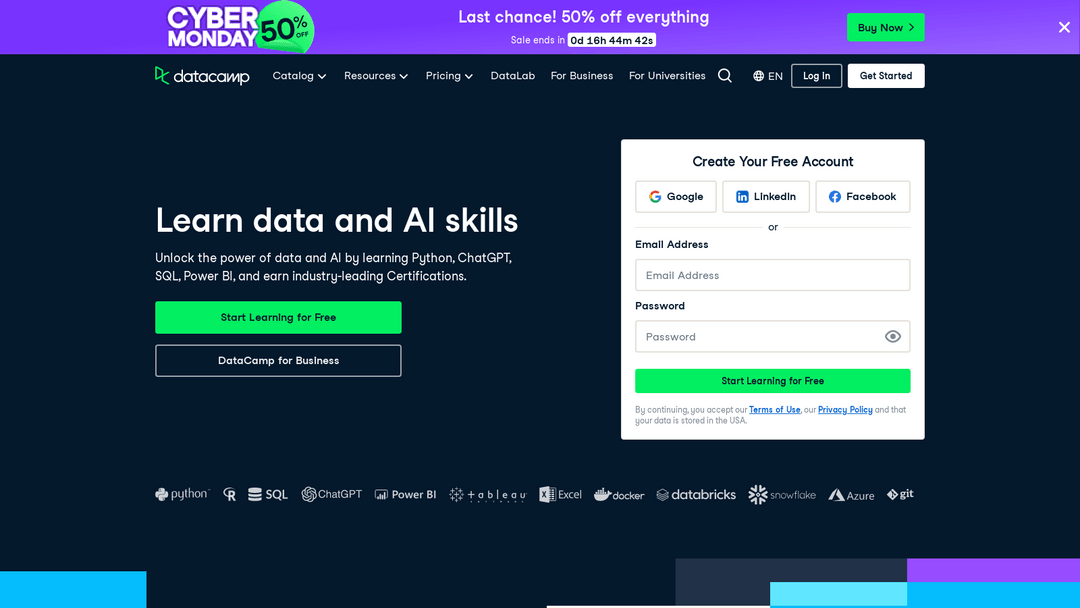Screen dimensions: 1080x608
Task: Close the Cyber Monday banner
Action: tap(1064, 28)
